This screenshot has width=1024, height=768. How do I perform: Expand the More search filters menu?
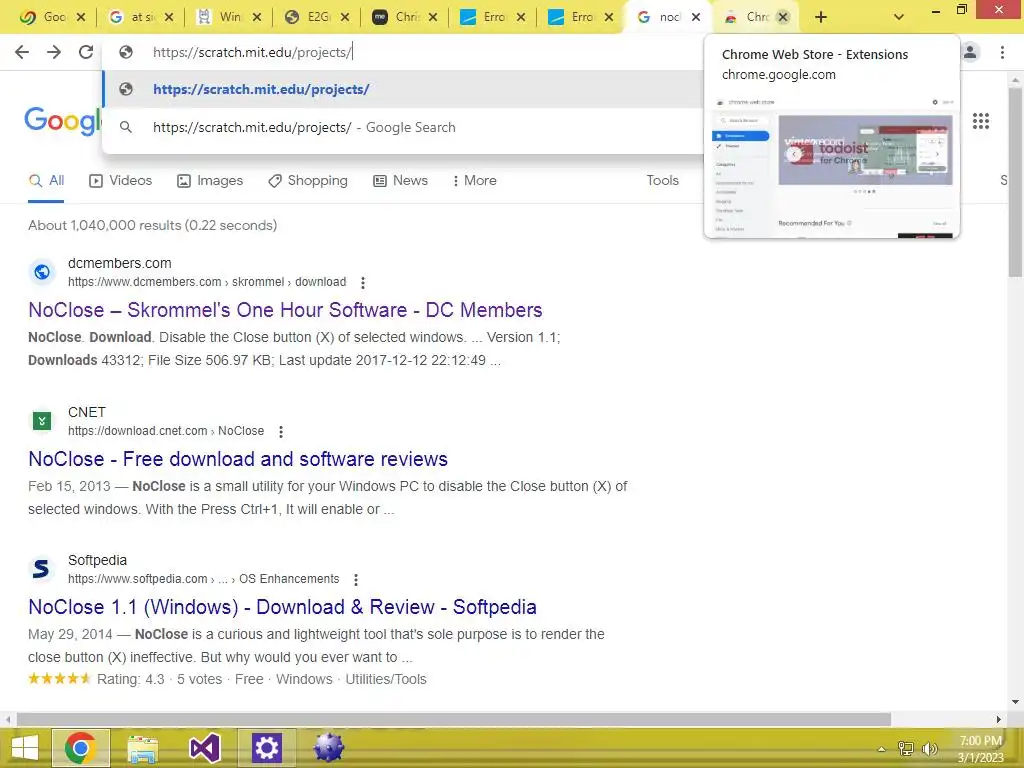coord(474,180)
